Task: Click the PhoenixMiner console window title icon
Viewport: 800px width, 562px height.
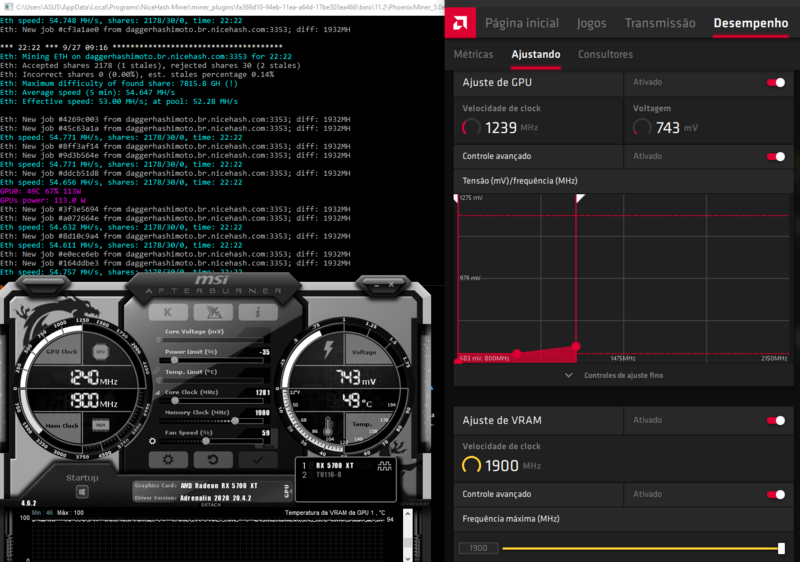Action: coord(8,7)
